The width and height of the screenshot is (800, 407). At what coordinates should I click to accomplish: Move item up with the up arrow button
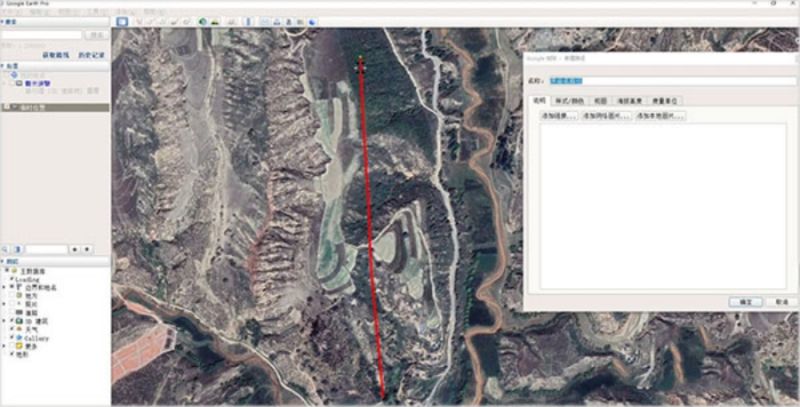[x=76, y=249]
